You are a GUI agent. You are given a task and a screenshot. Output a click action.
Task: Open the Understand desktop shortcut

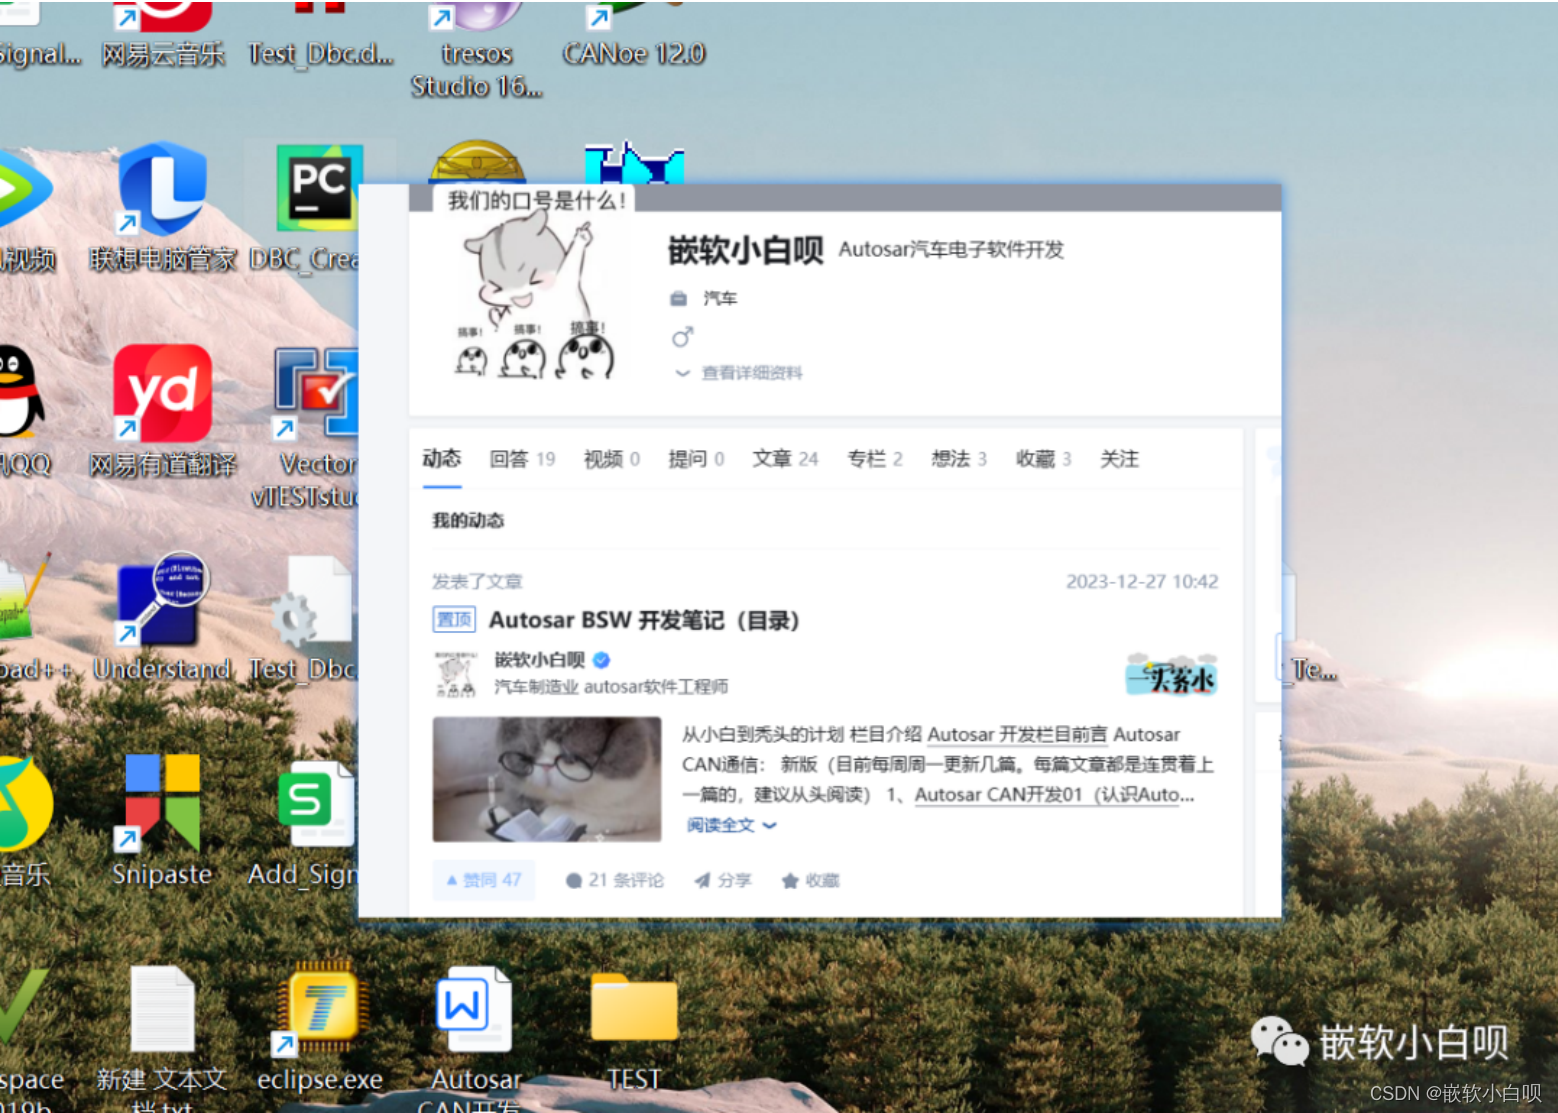[x=162, y=615]
